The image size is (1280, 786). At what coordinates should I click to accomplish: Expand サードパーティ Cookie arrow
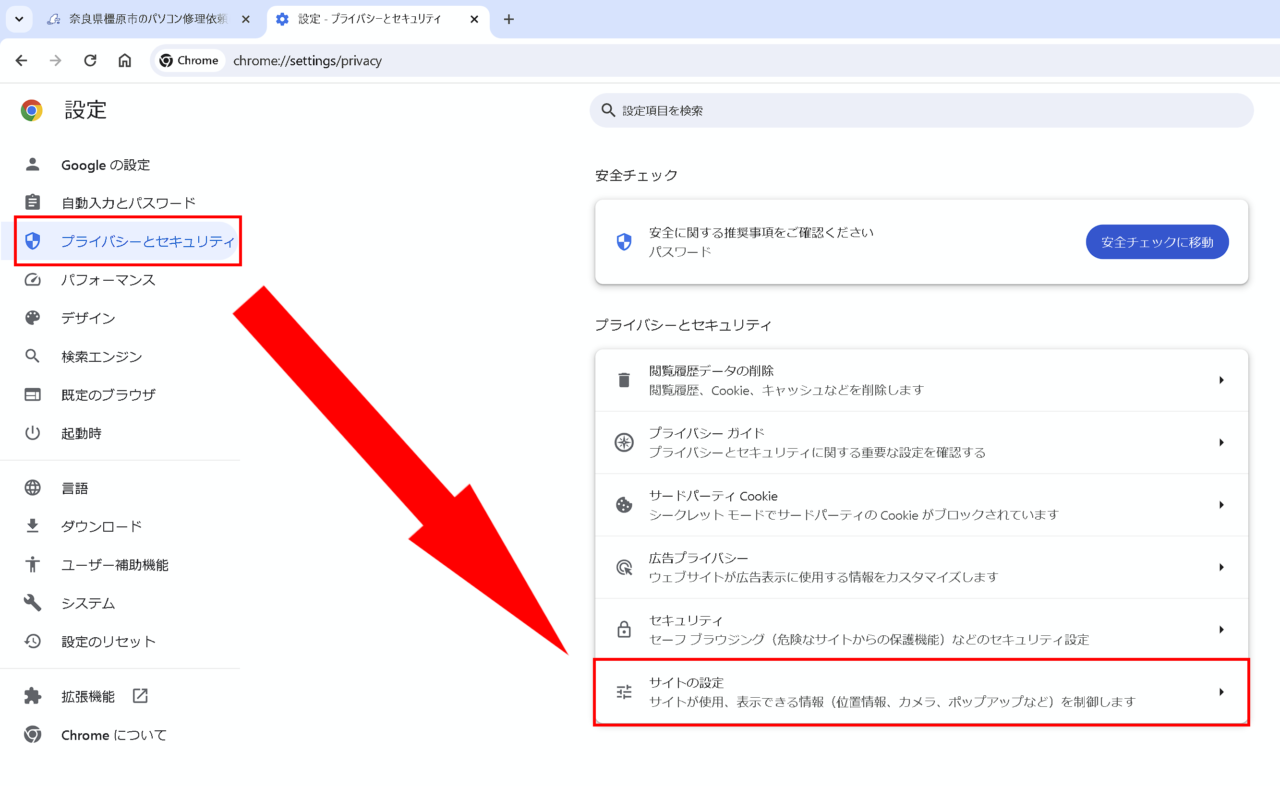pos(1221,505)
